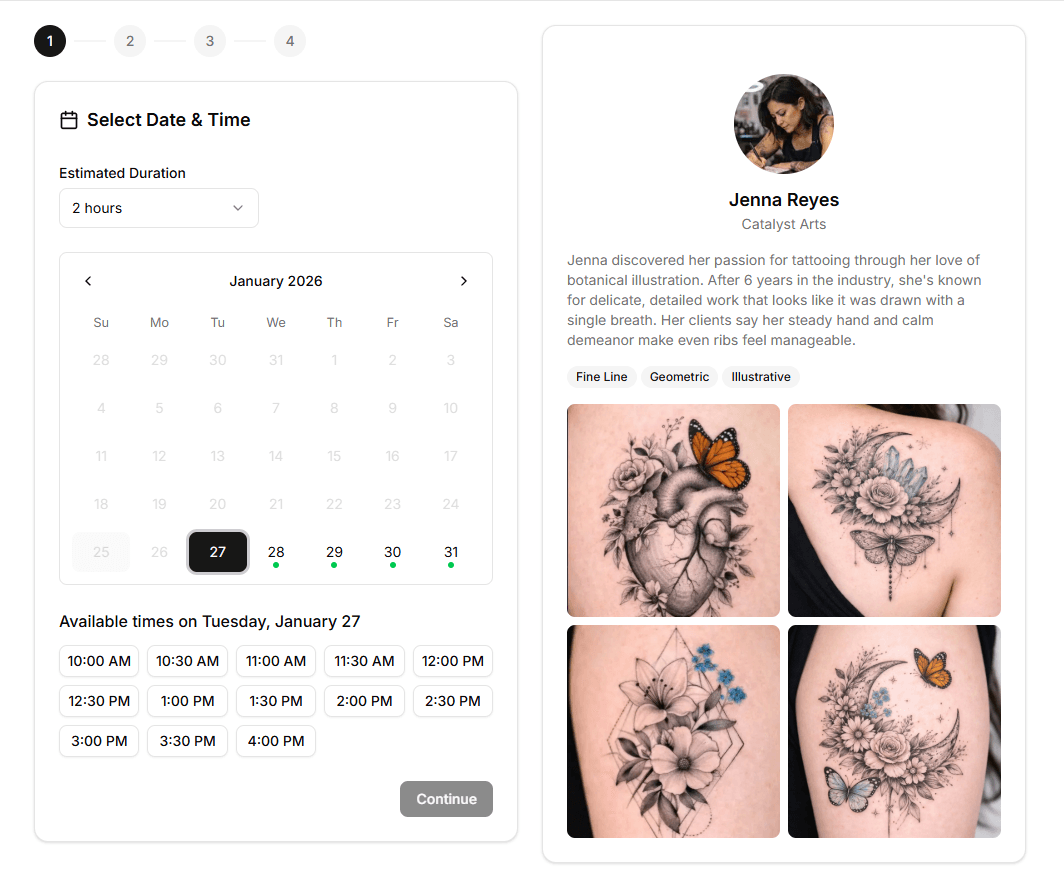1064x886 pixels.
Task: Select January 30 on the calendar
Action: pos(392,552)
